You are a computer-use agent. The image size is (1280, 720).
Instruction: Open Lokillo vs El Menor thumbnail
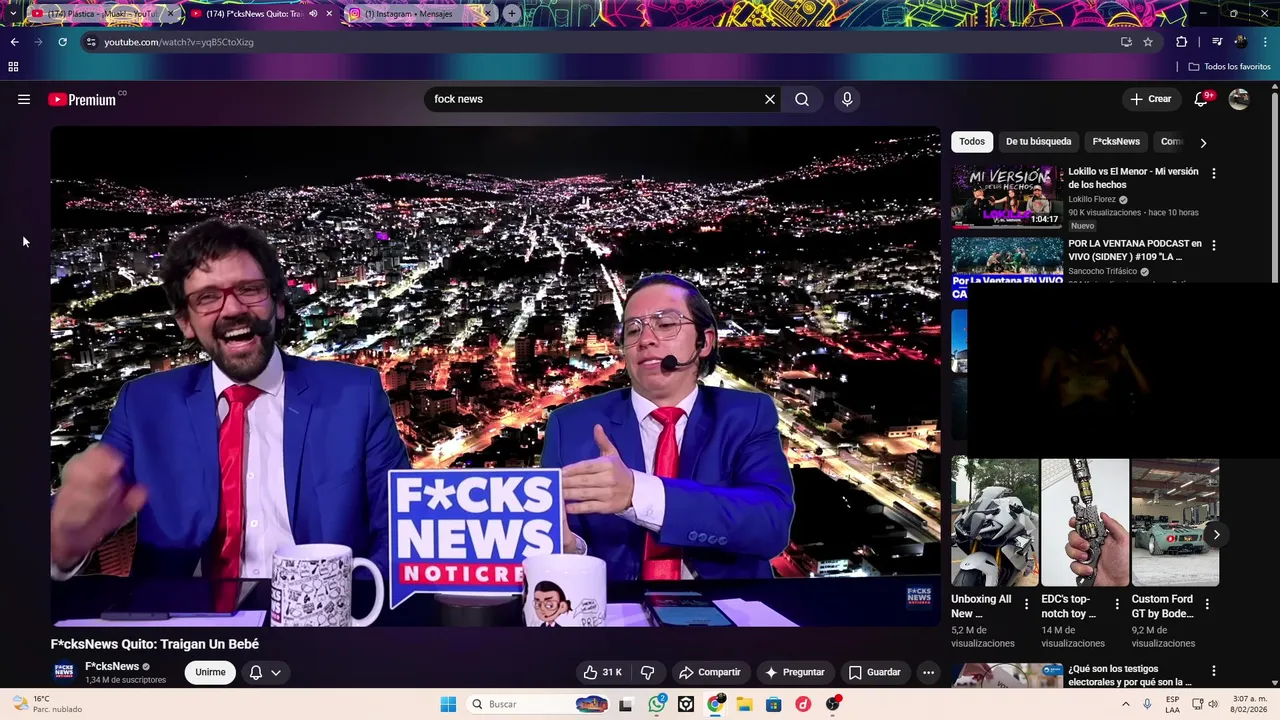click(1007, 197)
